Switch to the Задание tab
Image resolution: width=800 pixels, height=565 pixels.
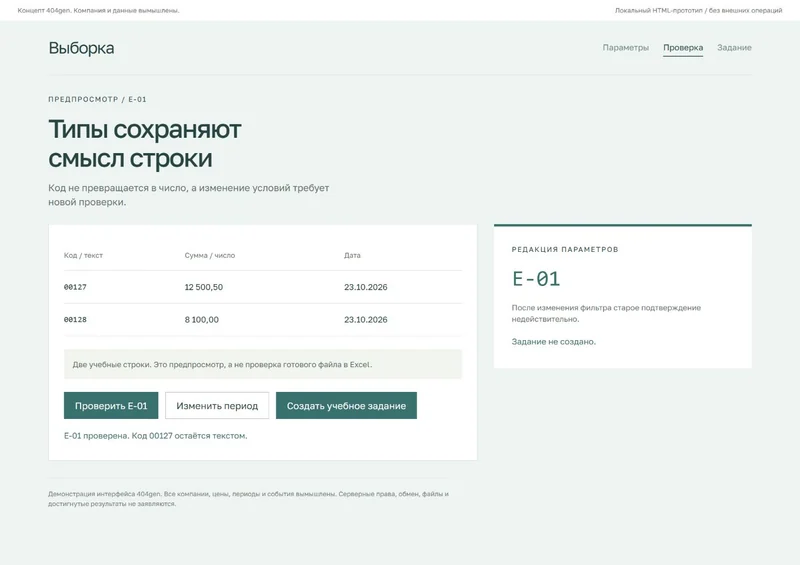(734, 47)
